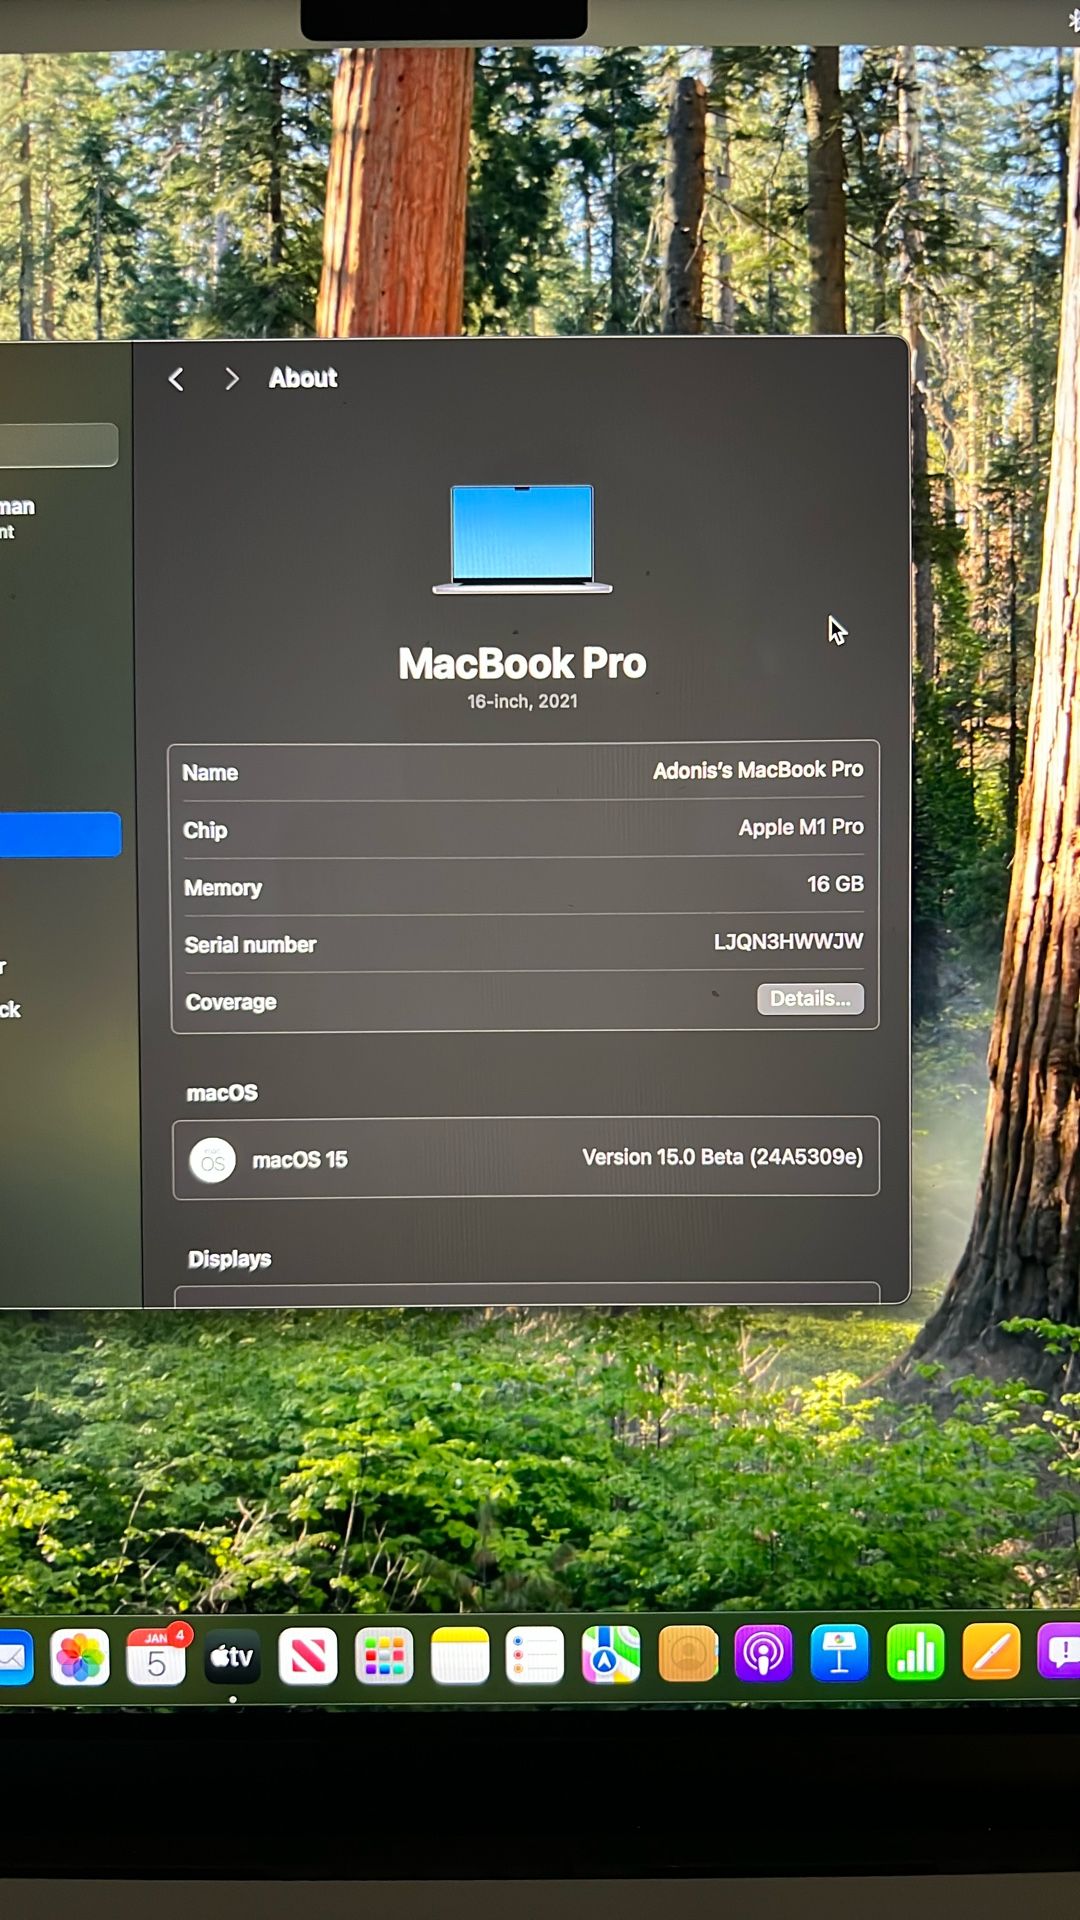Open Launchpad from the Dock
This screenshot has width=1080, height=1920.
tap(384, 1656)
